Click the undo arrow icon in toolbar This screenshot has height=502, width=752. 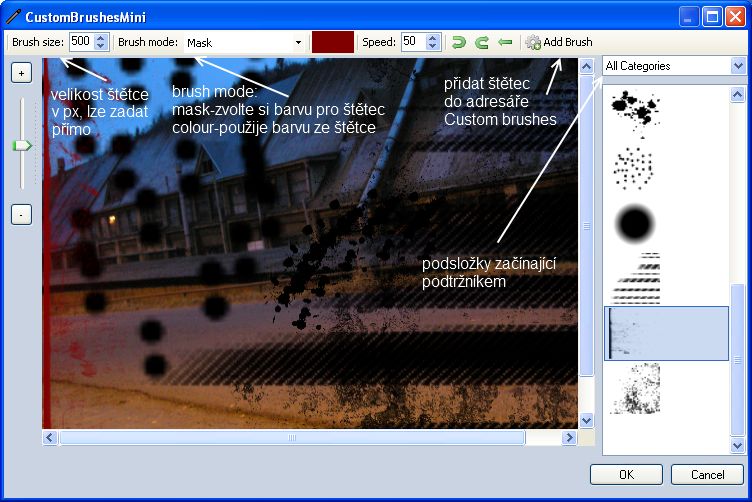[x=459, y=42]
